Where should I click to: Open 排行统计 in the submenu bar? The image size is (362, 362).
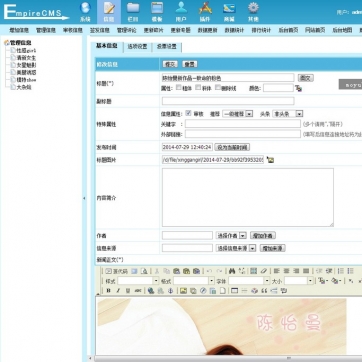[261, 30]
